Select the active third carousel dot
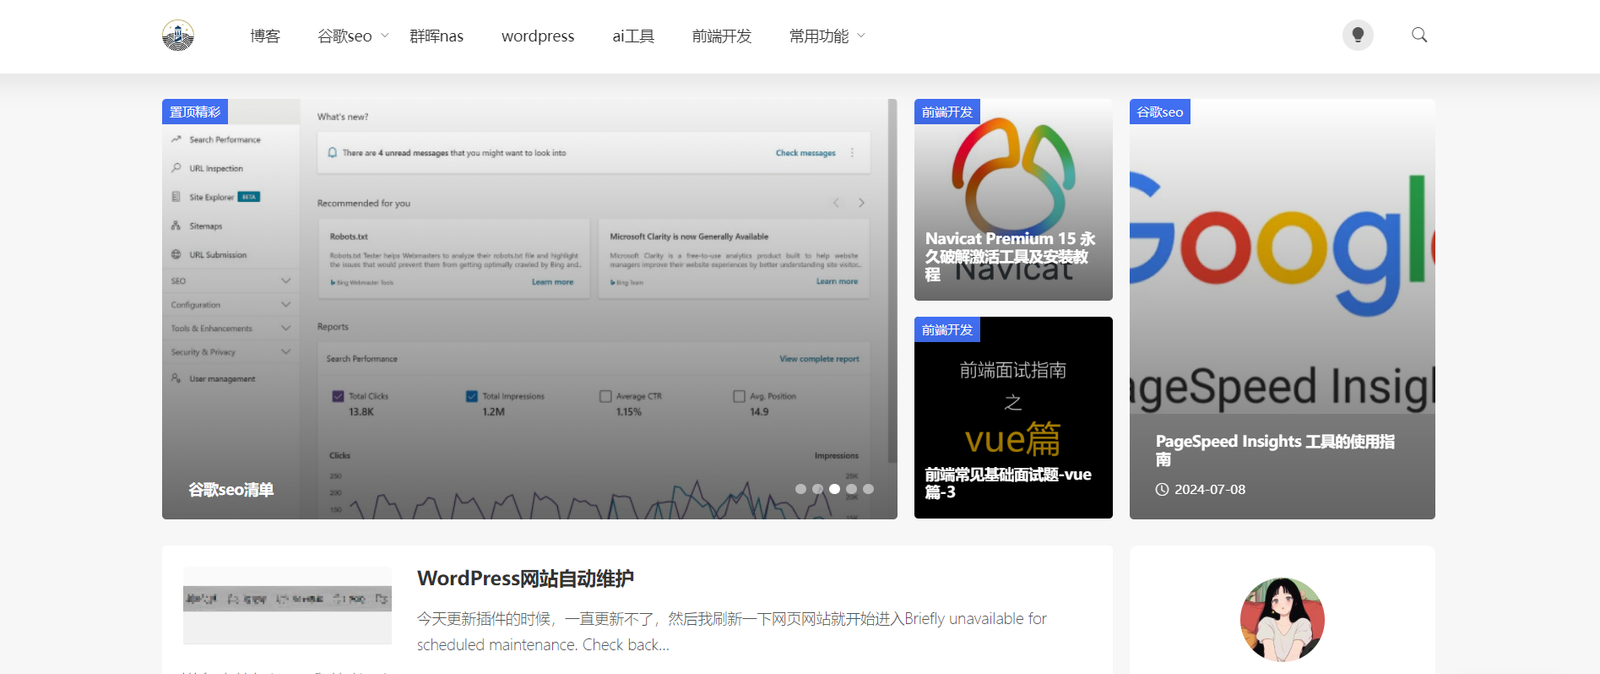 (x=835, y=489)
